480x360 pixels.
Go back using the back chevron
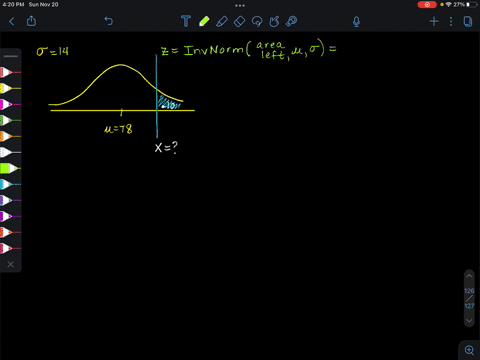pos(12,22)
